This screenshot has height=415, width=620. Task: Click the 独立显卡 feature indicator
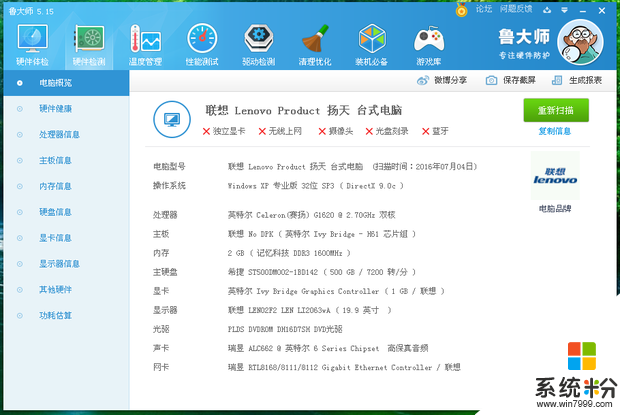tap(224, 131)
